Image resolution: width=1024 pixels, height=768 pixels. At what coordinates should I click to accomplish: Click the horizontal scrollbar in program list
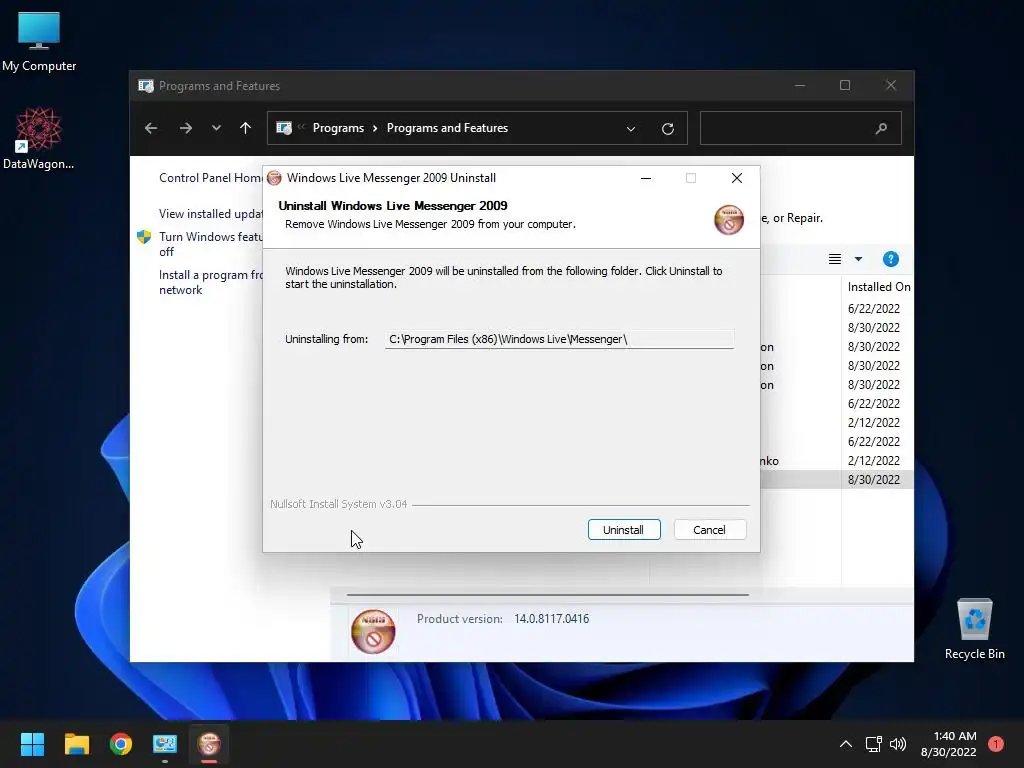[x=547, y=595]
